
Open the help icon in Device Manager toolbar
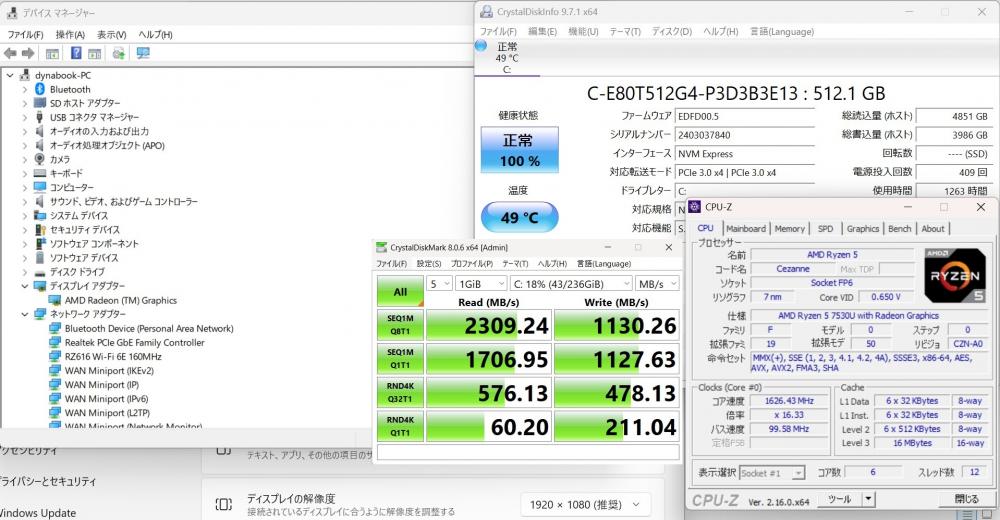click(x=76, y=54)
